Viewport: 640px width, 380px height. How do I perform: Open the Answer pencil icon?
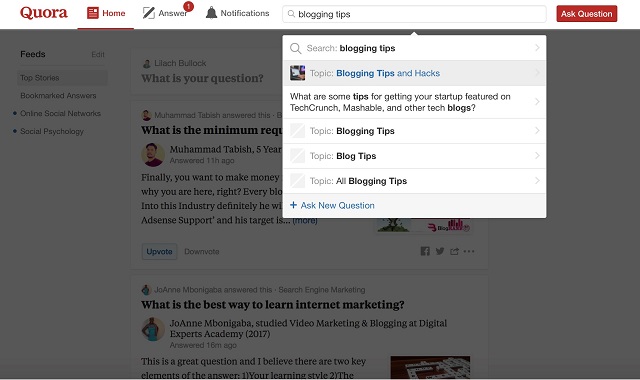pyautogui.click(x=149, y=13)
